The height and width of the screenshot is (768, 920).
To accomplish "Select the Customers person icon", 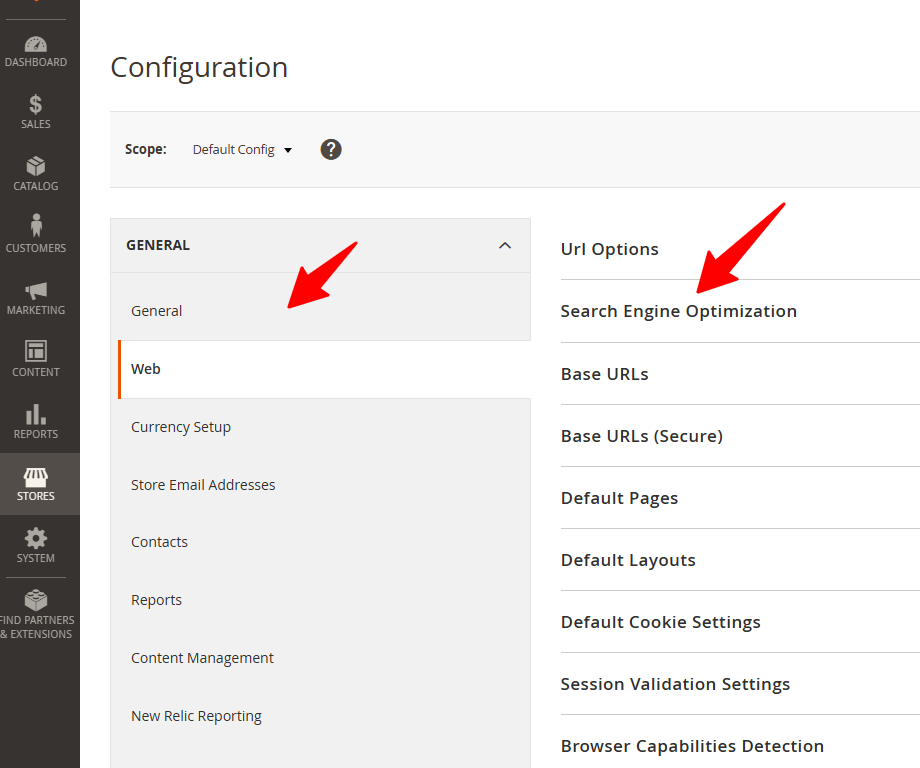I will pos(36,227).
